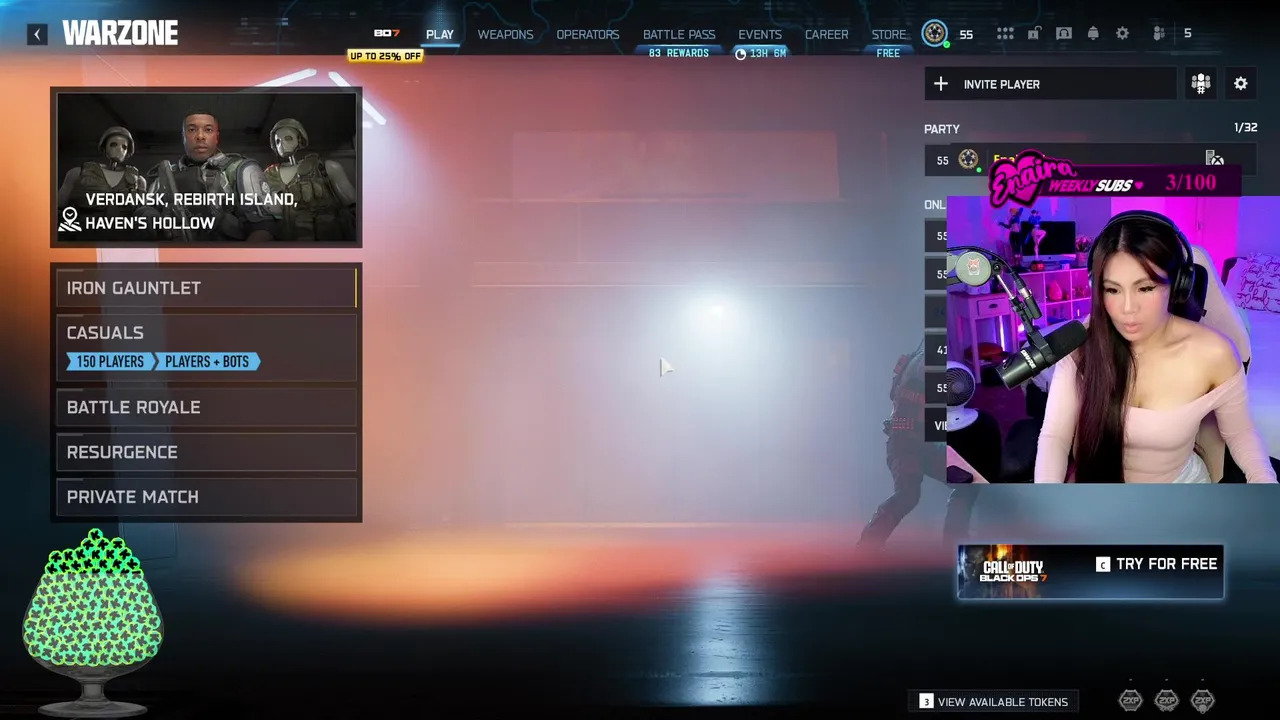Viewport: 1280px width, 720px height.
Task: Open the friends social icon in top bar
Action: (1159, 34)
